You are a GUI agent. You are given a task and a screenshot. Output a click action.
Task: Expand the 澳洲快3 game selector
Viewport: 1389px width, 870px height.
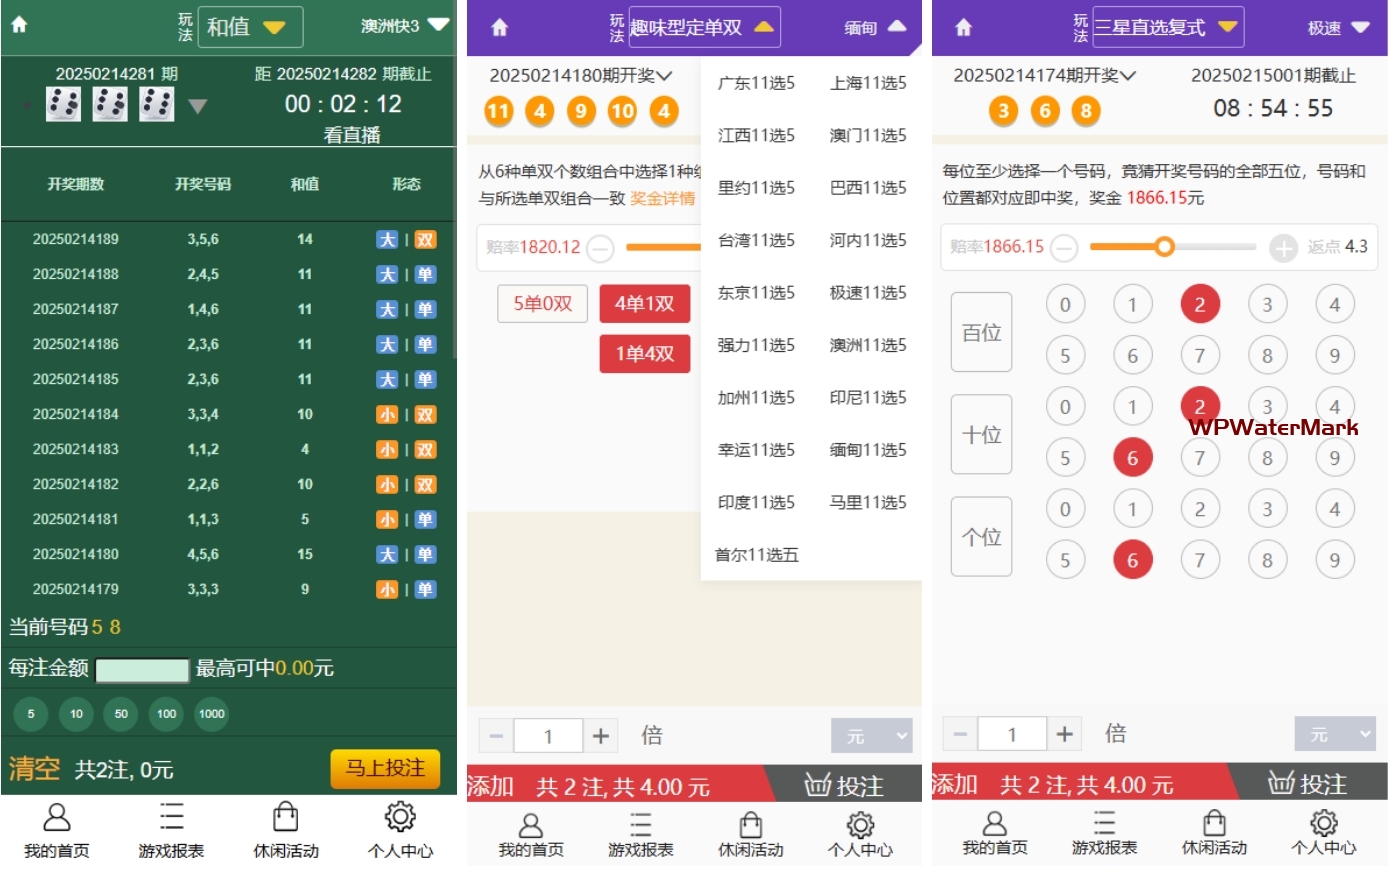click(405, 26)
